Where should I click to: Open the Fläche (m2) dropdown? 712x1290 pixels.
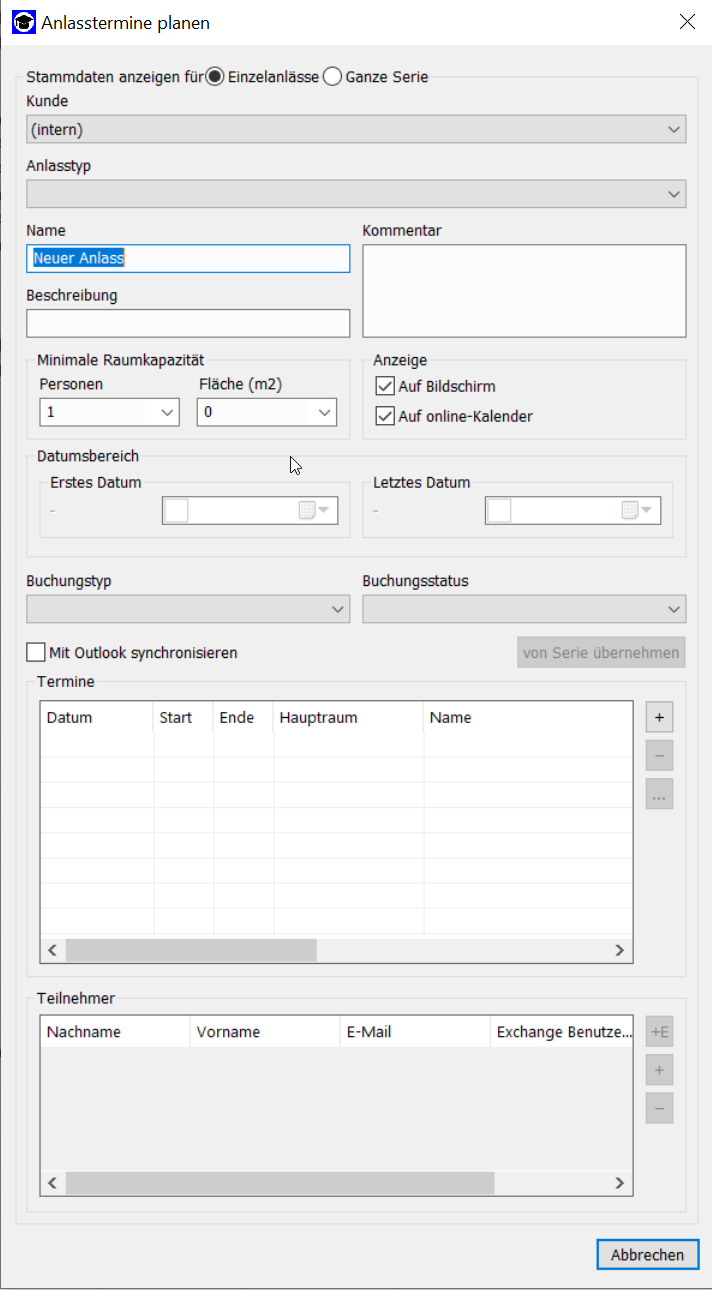pyautogui.click(x=323, y=412)
